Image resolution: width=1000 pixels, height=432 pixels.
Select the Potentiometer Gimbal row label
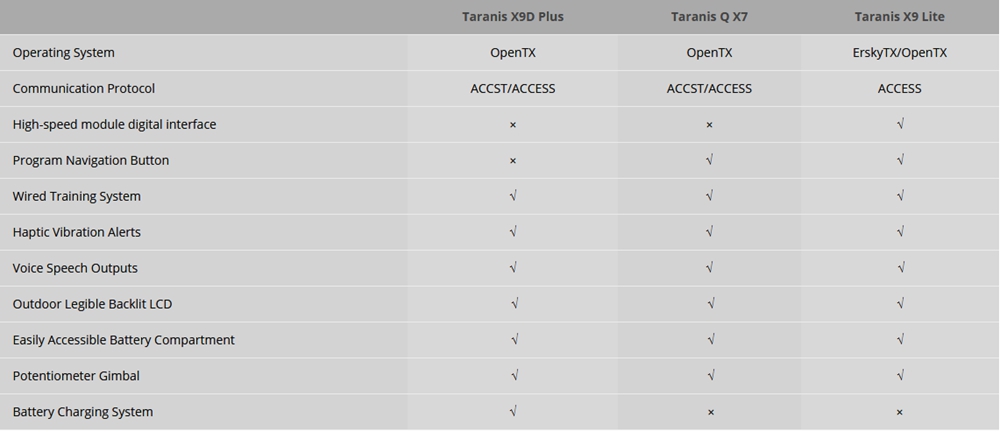pos(76,376)
